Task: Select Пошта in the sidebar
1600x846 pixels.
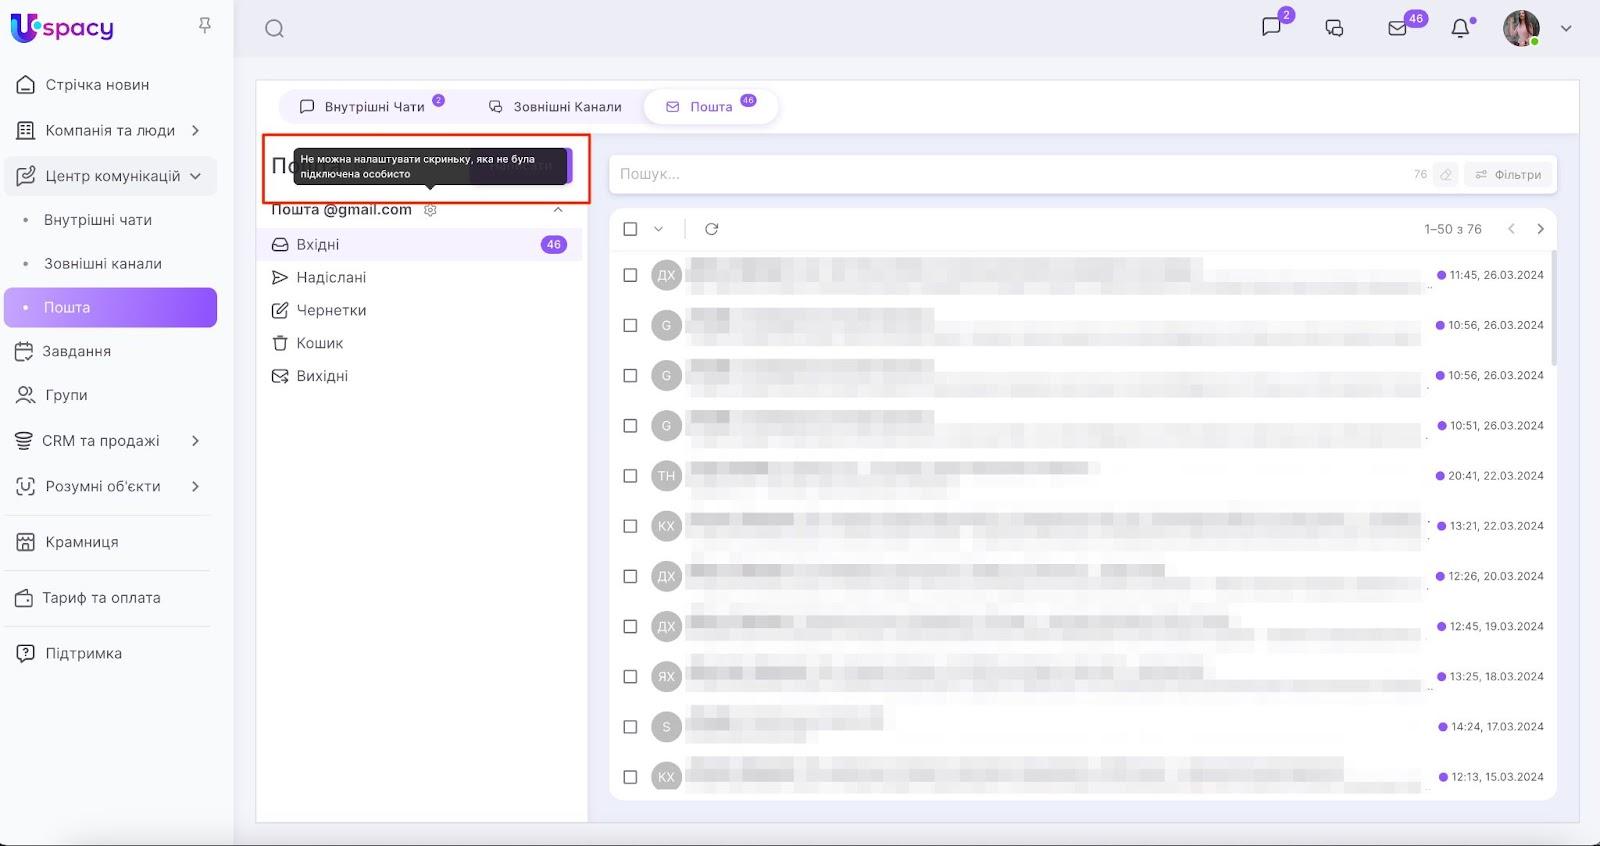Action: 110,307
